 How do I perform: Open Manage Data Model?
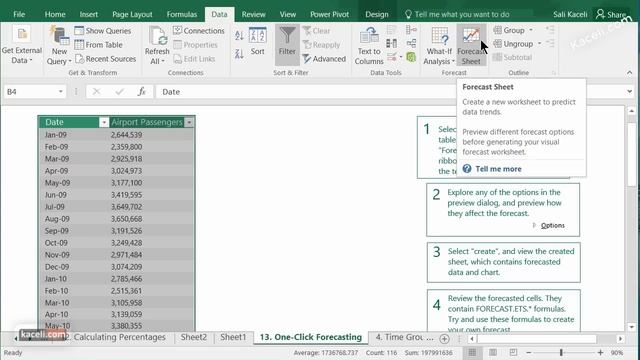(411, 57)
